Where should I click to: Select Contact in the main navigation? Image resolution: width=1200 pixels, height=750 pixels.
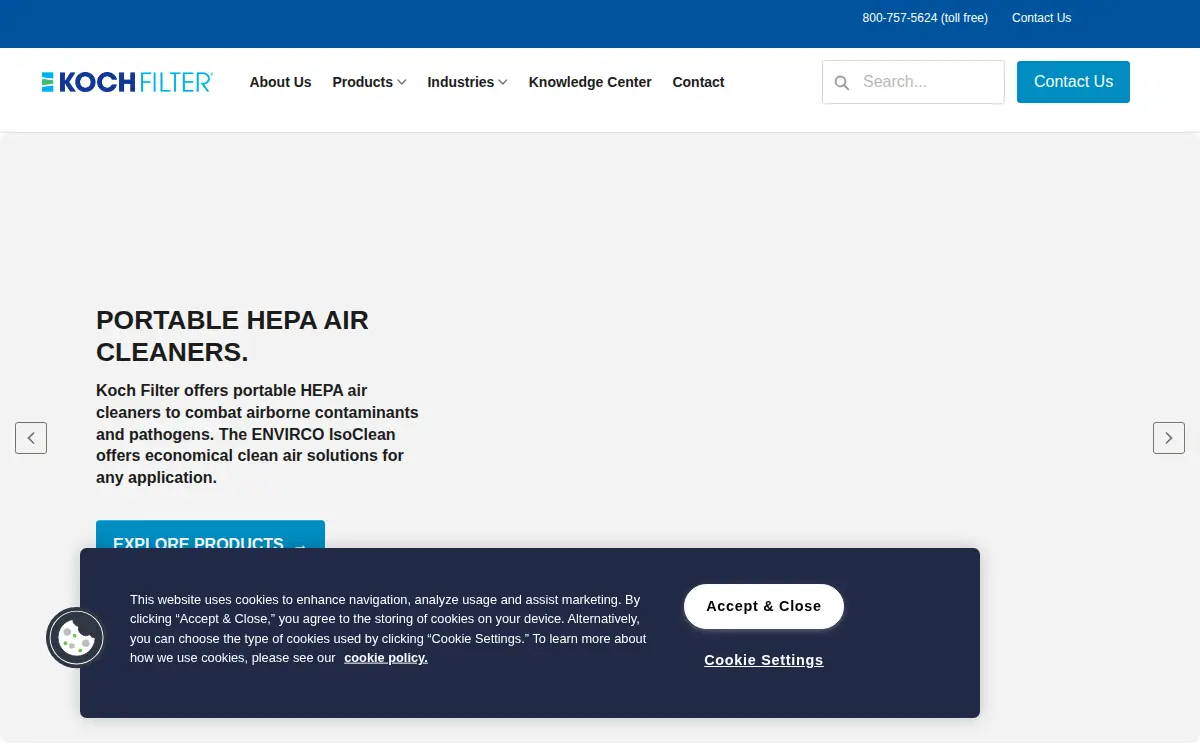(x=698, y=82)
